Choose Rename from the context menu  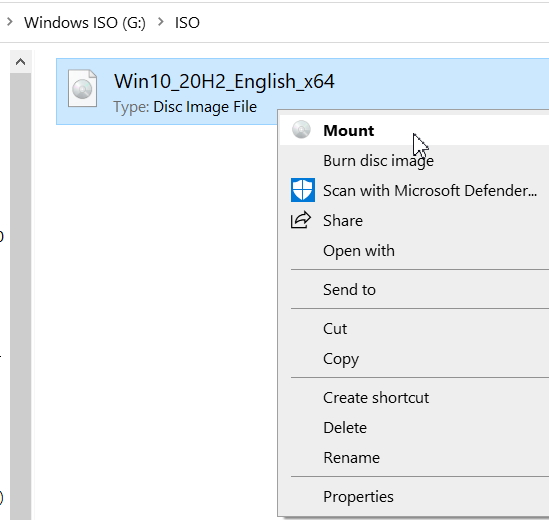[414, 458]
